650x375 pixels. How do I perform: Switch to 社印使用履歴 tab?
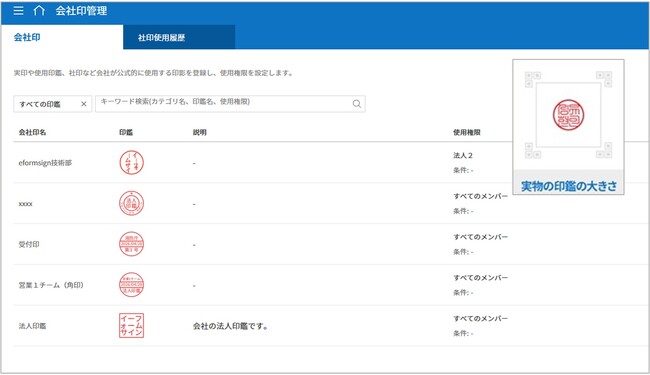179,37
